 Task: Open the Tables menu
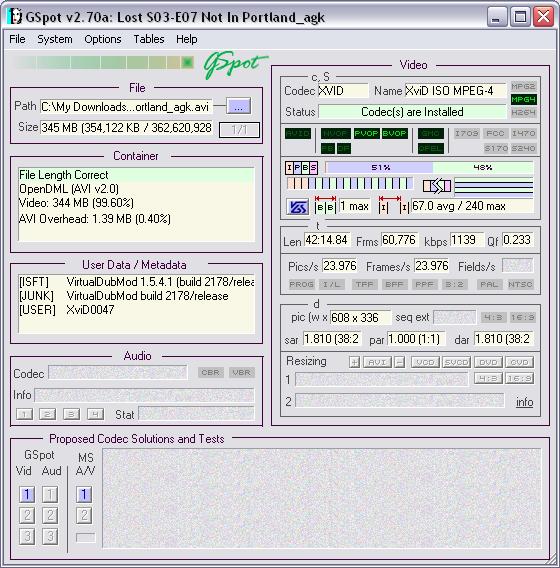click(x=149, y=39)
